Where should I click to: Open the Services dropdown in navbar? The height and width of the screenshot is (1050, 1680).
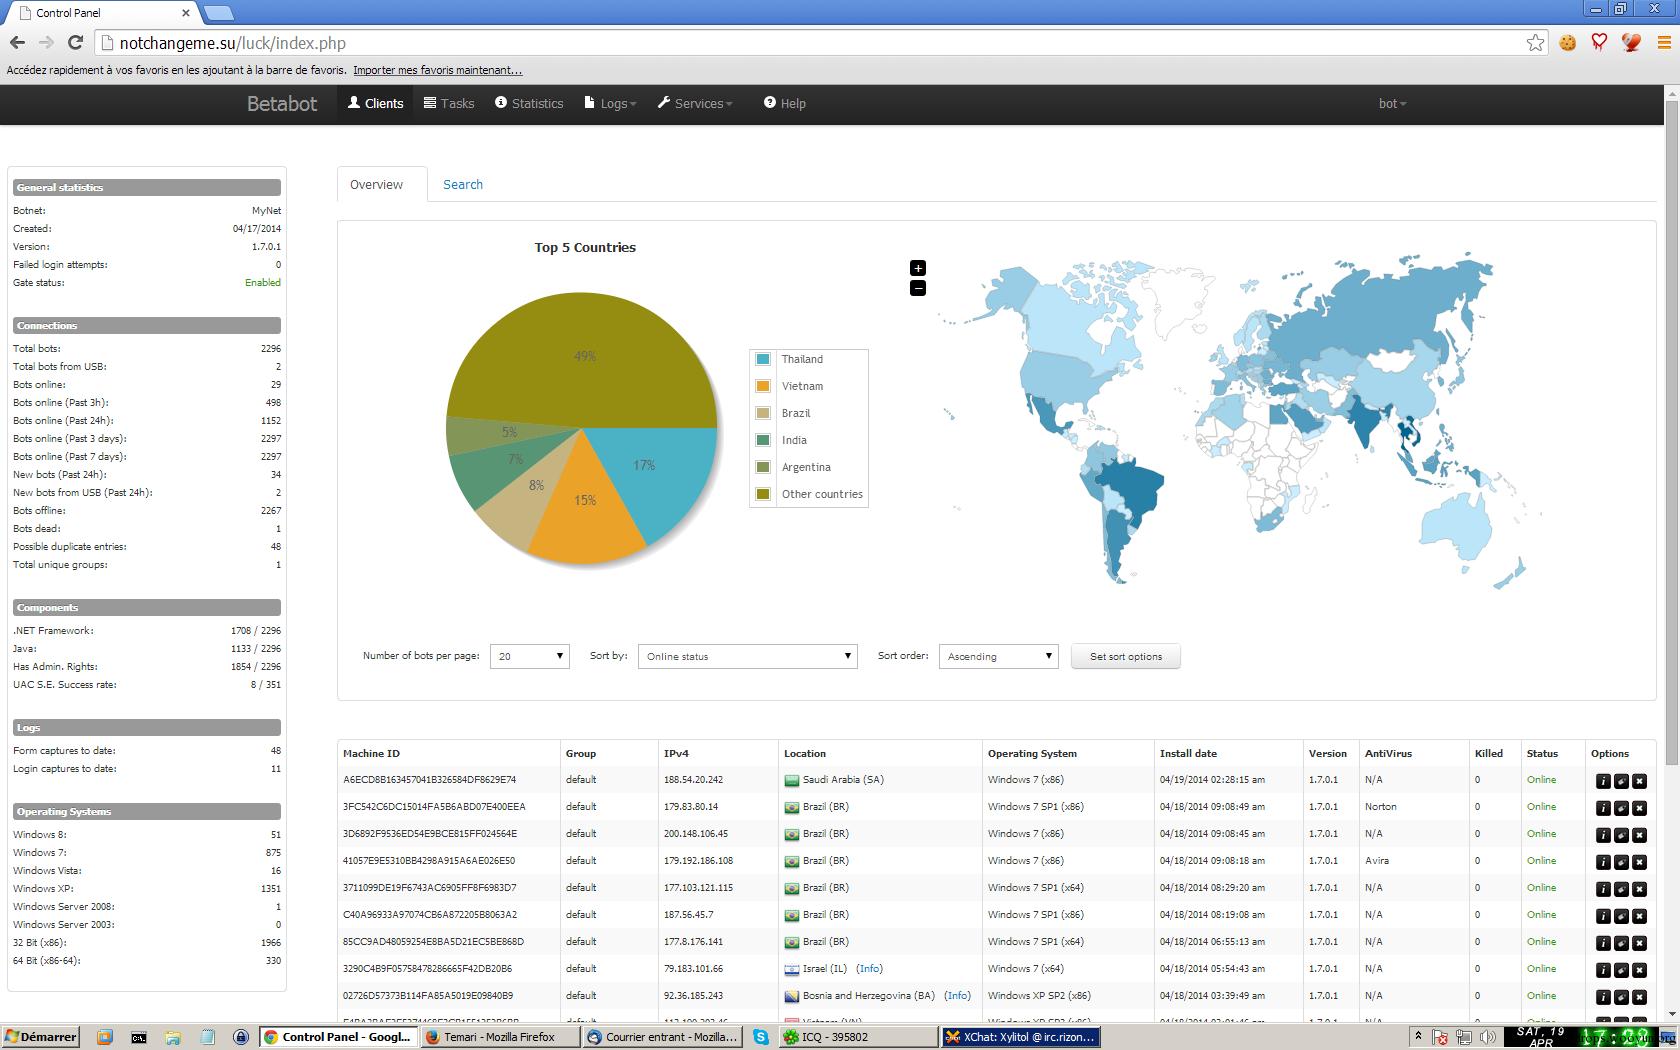[695, 104]
